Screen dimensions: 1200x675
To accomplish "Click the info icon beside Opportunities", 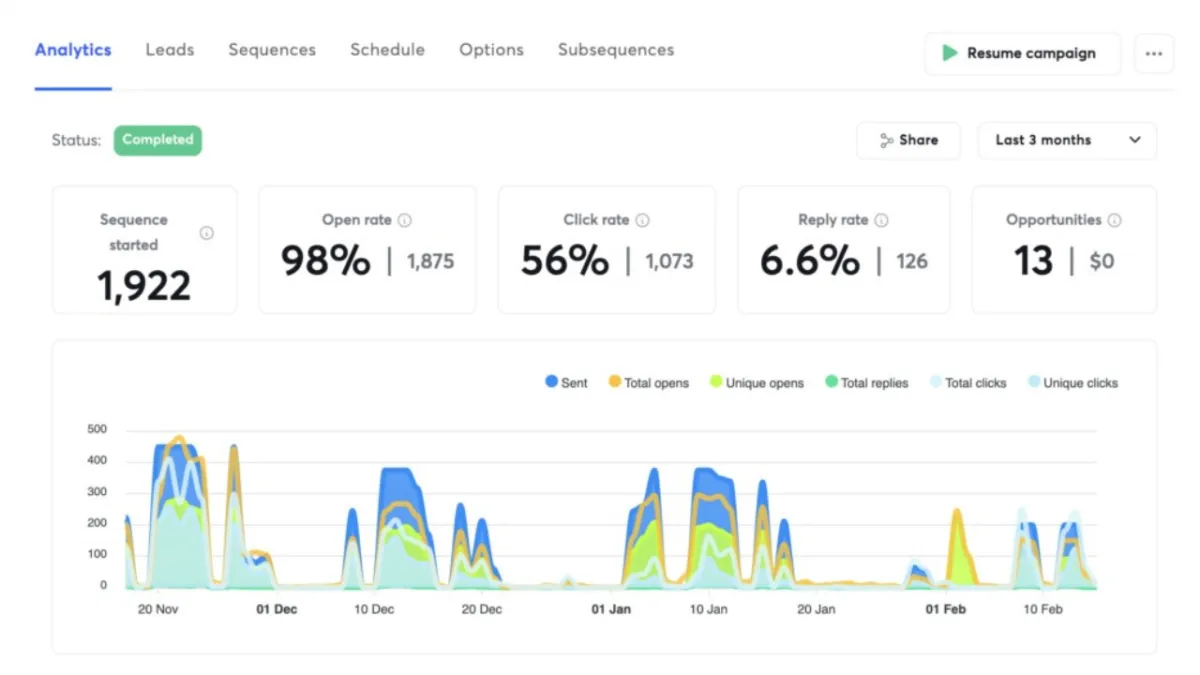I will 1114,220.
